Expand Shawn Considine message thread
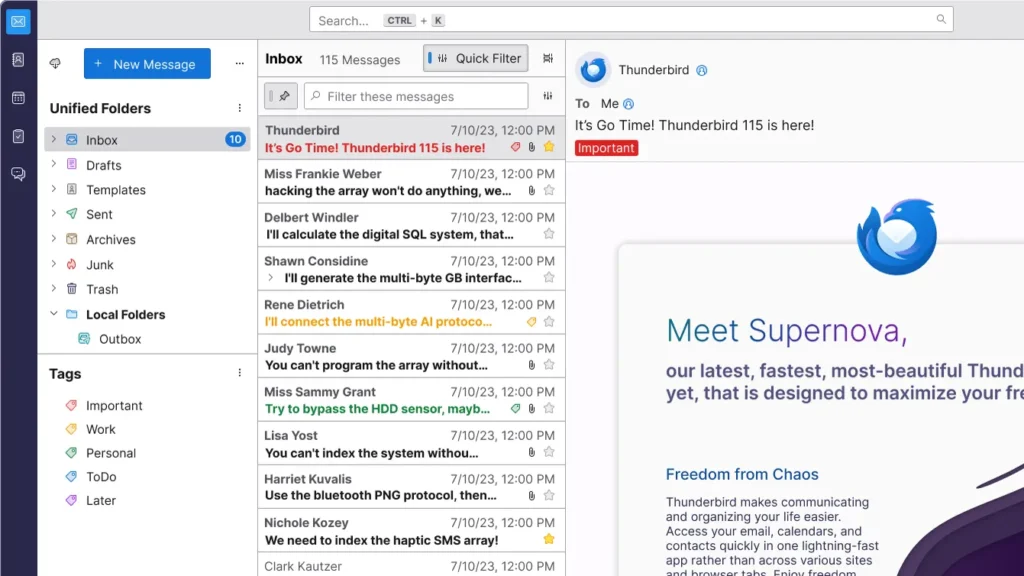Viewport: 1024px width, 576px height. 271,278
